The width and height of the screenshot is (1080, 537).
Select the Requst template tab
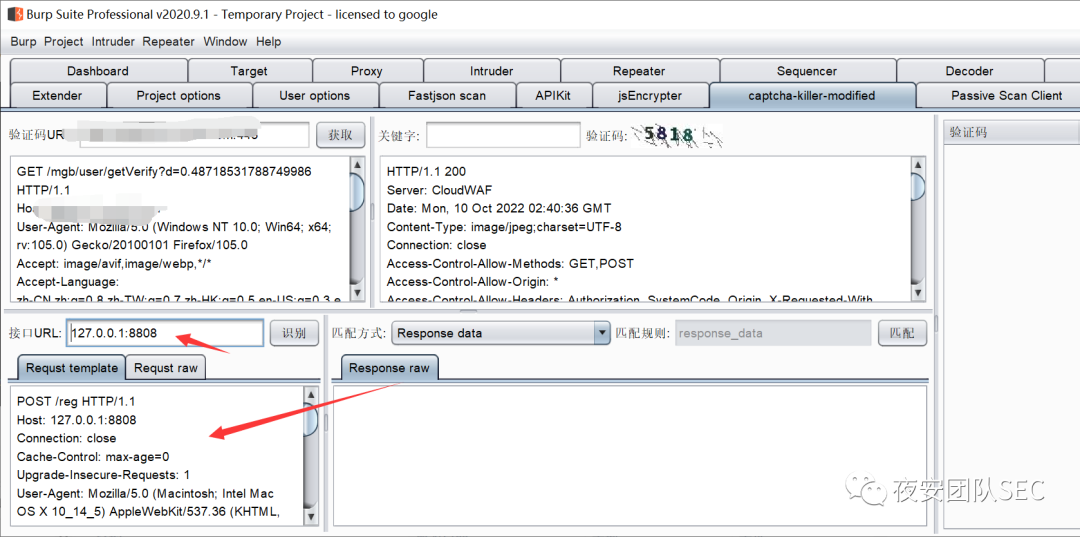72,368
